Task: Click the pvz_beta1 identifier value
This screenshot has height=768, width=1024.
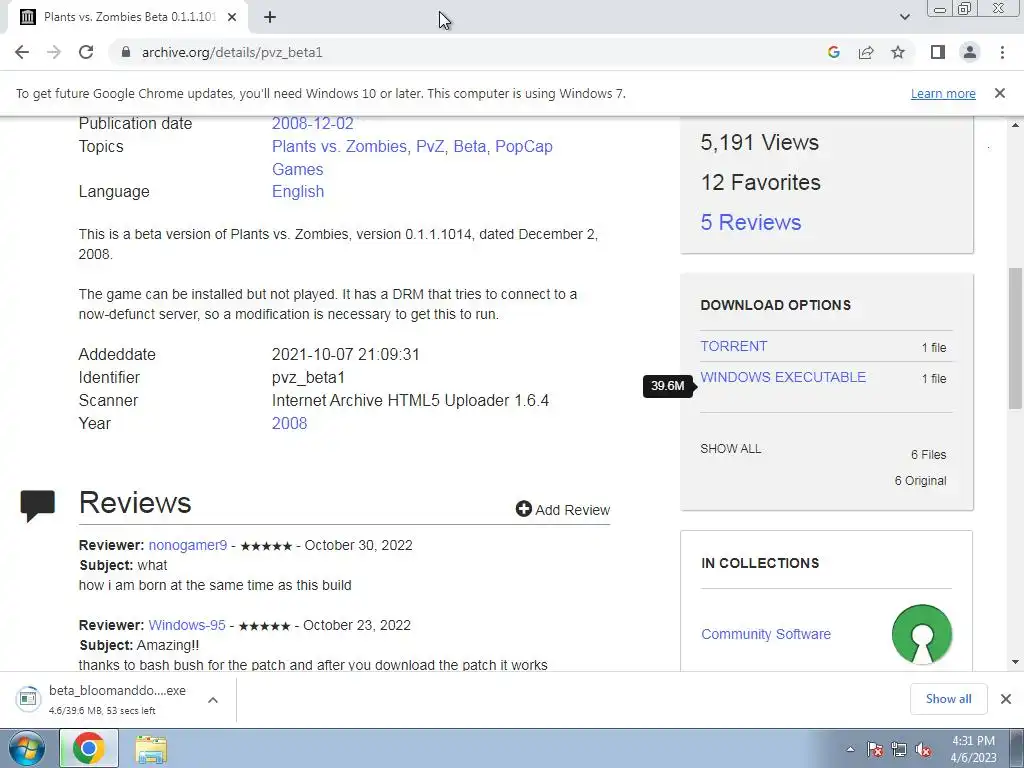Action: click(308, 377)
